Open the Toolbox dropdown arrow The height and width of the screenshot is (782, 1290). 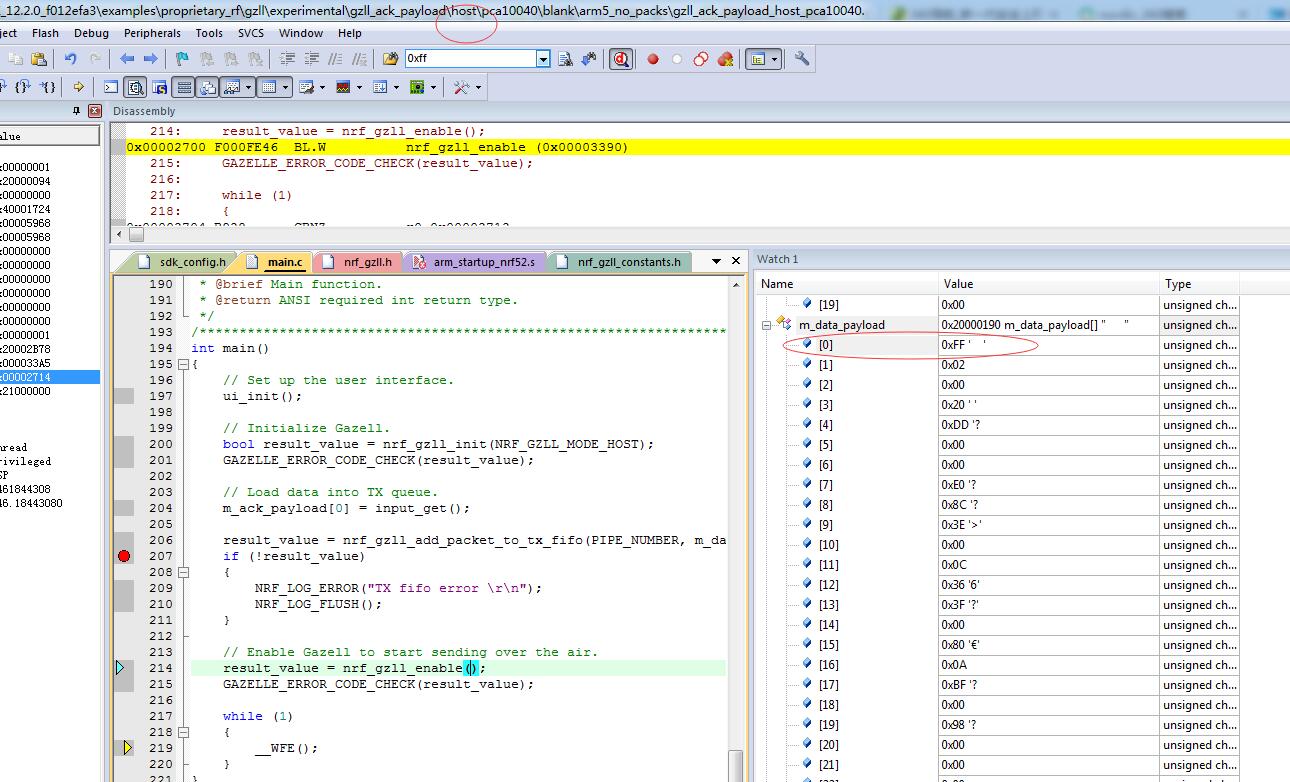pos(478,87)
